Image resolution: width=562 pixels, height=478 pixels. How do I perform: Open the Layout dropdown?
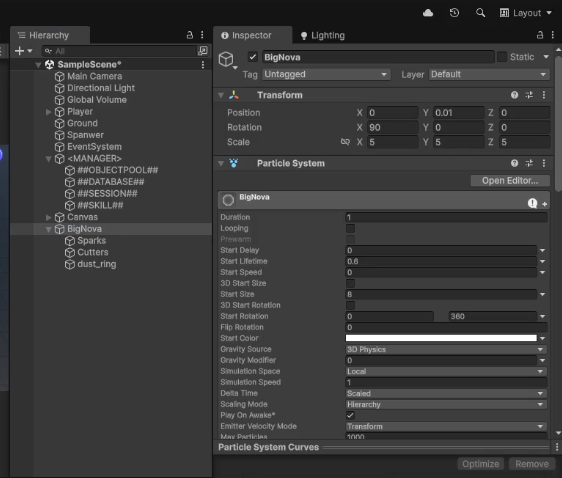click(x=526, y=13)
